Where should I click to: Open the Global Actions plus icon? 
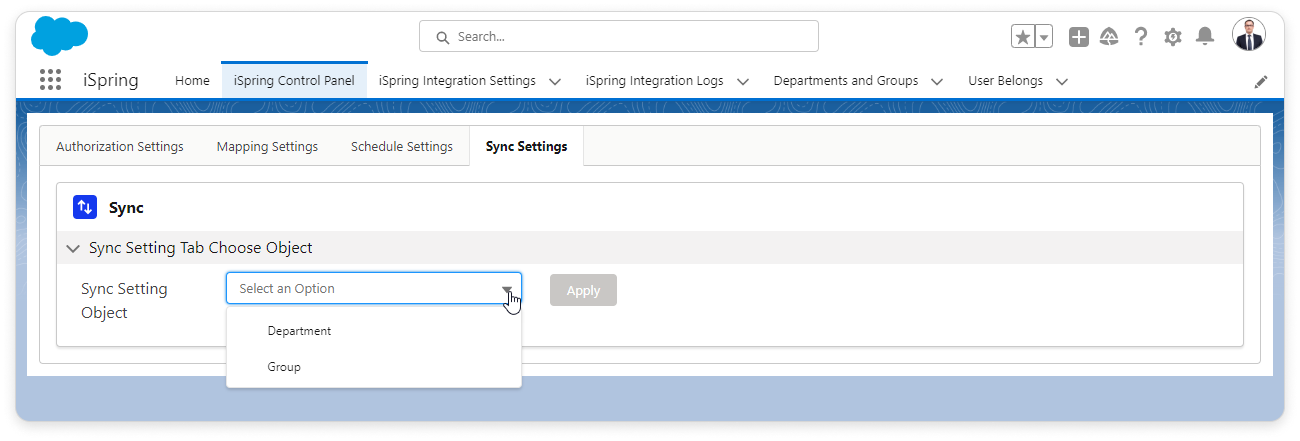click(x=1078, y=37)
